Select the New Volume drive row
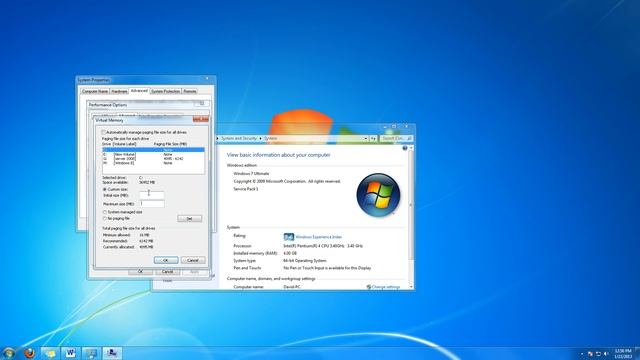 pos(153,154)
